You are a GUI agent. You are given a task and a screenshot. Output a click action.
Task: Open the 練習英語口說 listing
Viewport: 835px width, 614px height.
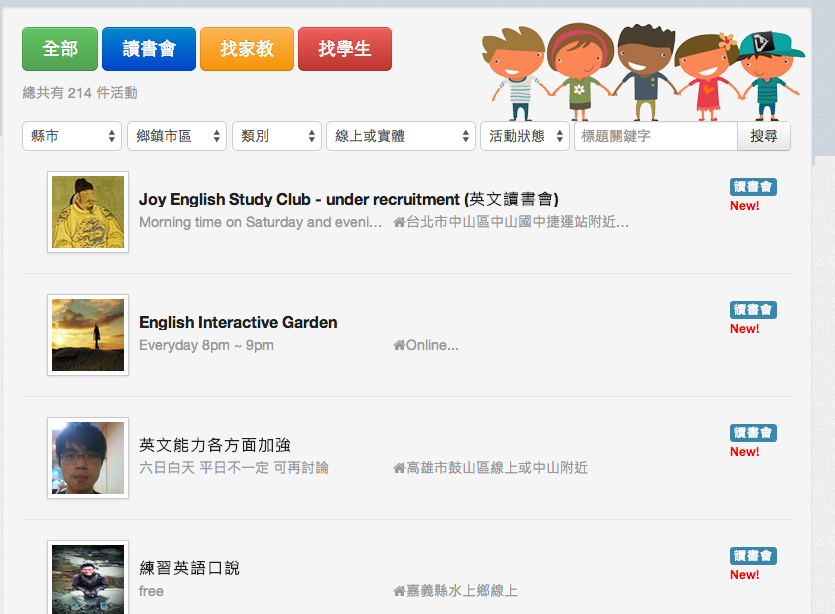[189, 568]
